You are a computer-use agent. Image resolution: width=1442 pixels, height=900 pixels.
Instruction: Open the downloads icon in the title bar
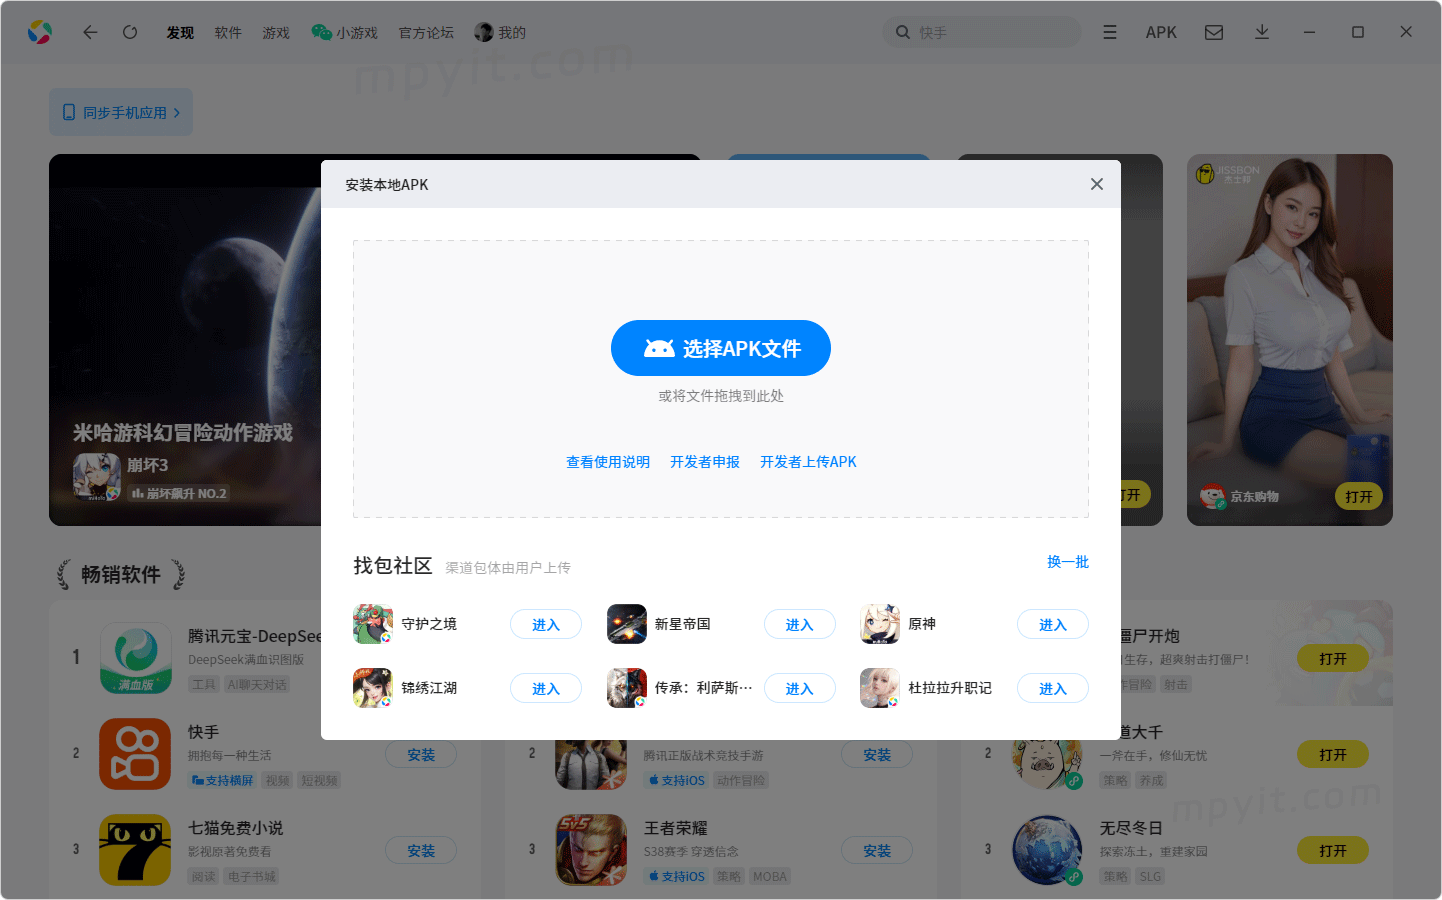click(1262, 32)
